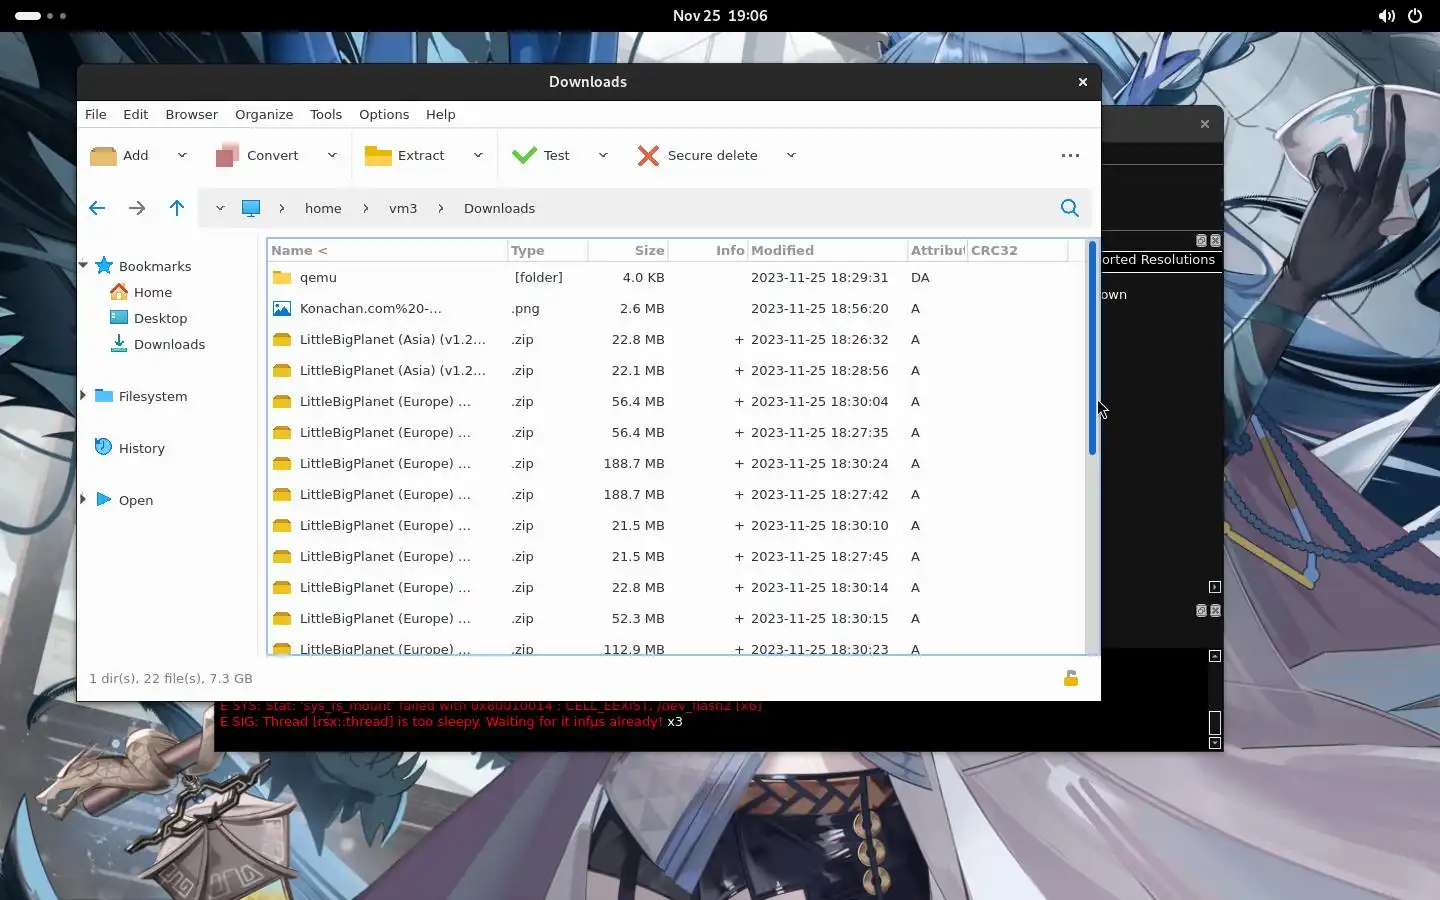Sort by the Name column header
The width and height of the screenshot is (1440, 900).
tap(387, 250)
